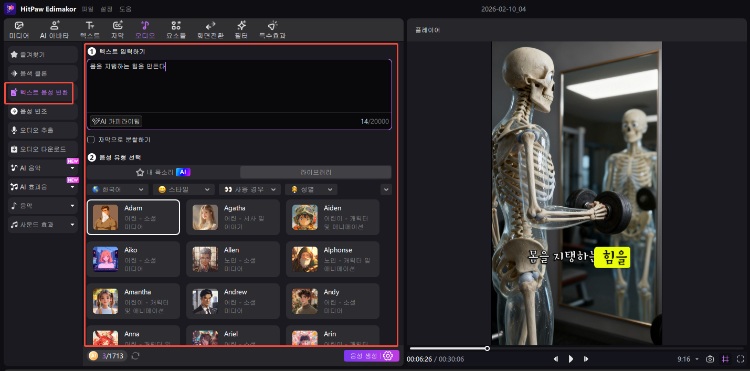
Task: Click the HitPaw Edimakor logo icon
Action: pos(10,9)
